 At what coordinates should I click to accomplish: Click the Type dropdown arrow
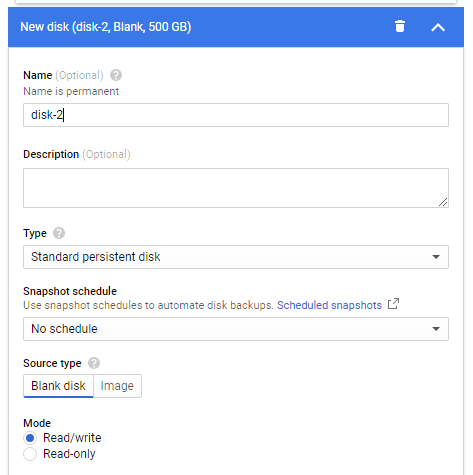tap(436, 257)
